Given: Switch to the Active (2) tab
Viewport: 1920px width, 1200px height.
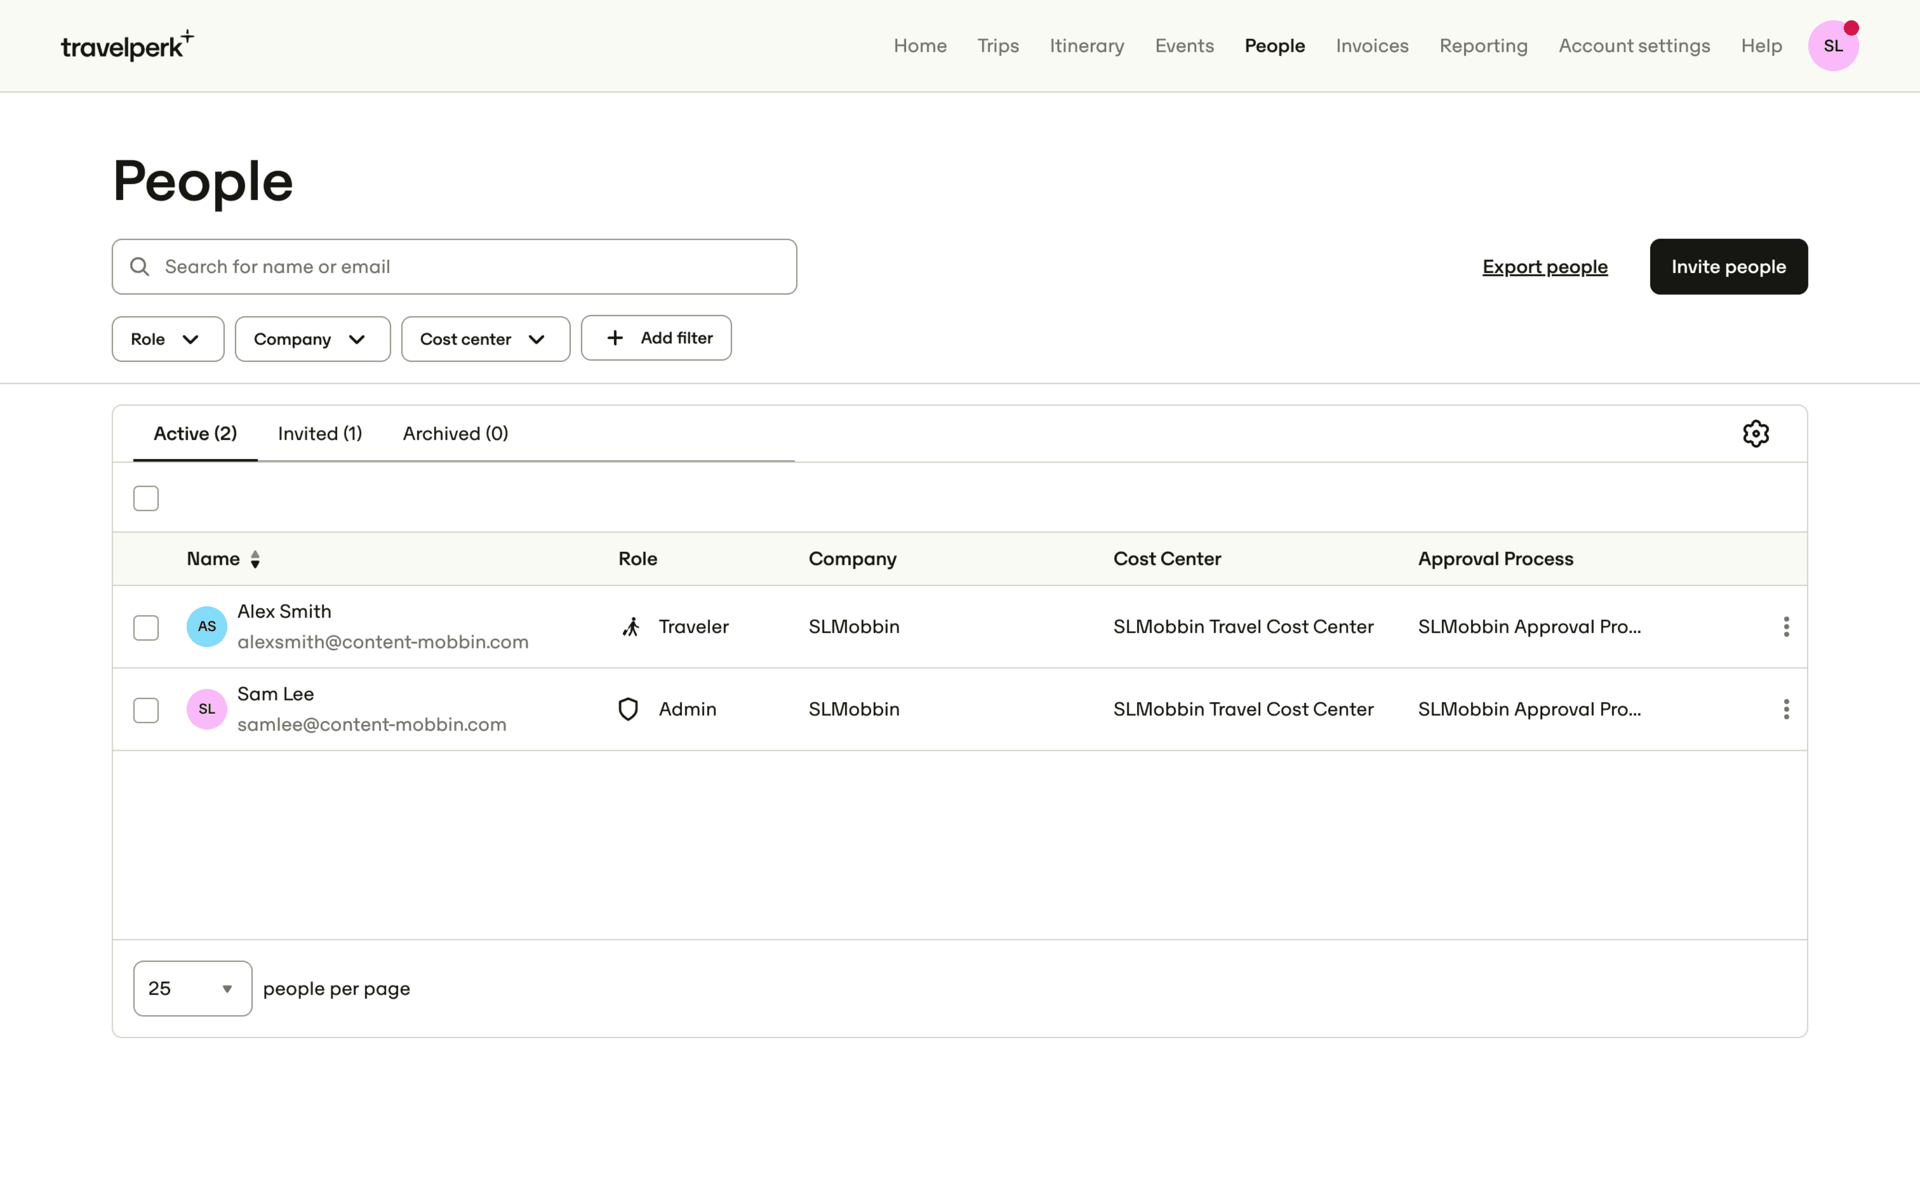Looking at the screenshot, I should click(x=195, y=433).
